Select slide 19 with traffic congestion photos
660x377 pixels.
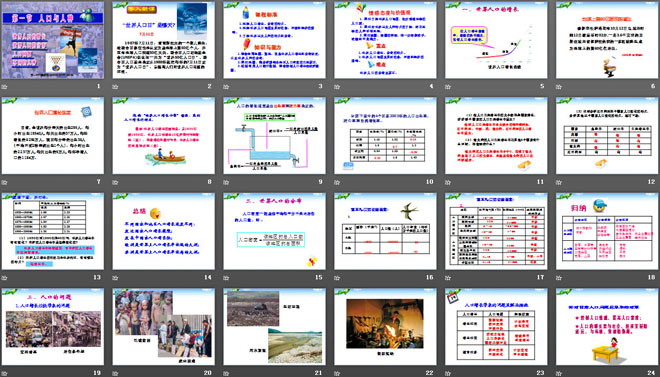tap(53, 327)
